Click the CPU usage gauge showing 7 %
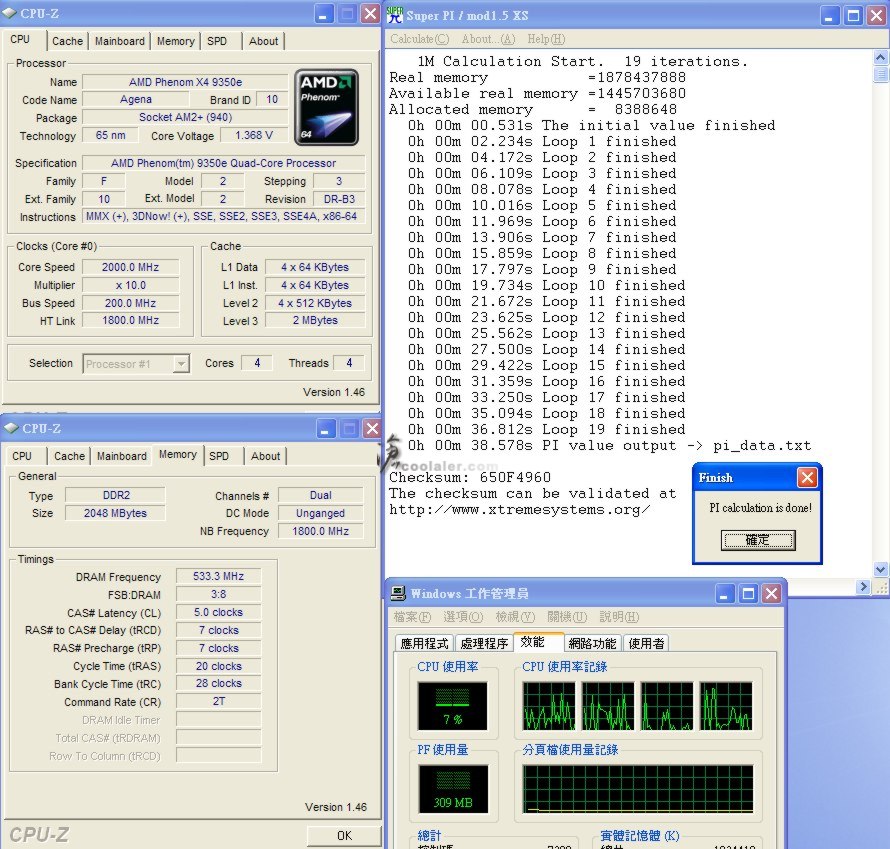The width and height of the screenshot is (890, 849). pos(452,706)
